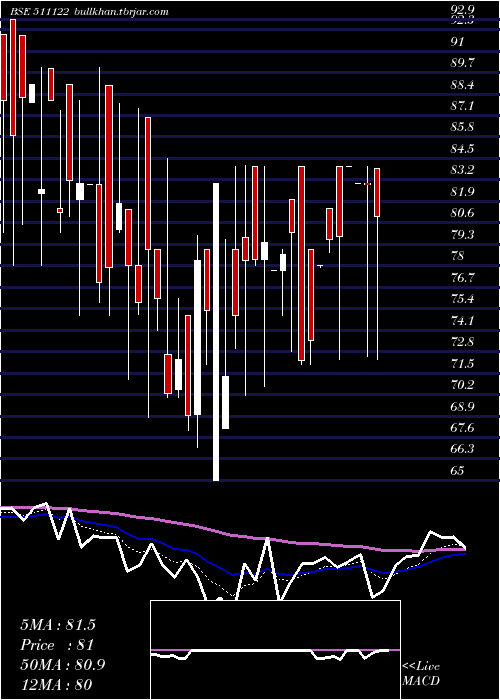500x700 pixels.
Task: Click the 66.3 price axis label
Action: 462,449
